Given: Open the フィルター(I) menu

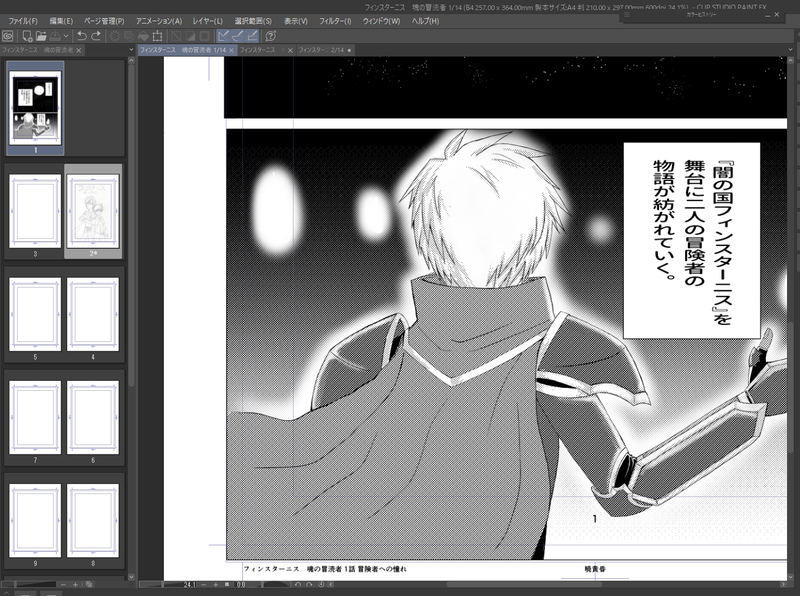Looking at the screenshot, I should click(x=335, y=21).
